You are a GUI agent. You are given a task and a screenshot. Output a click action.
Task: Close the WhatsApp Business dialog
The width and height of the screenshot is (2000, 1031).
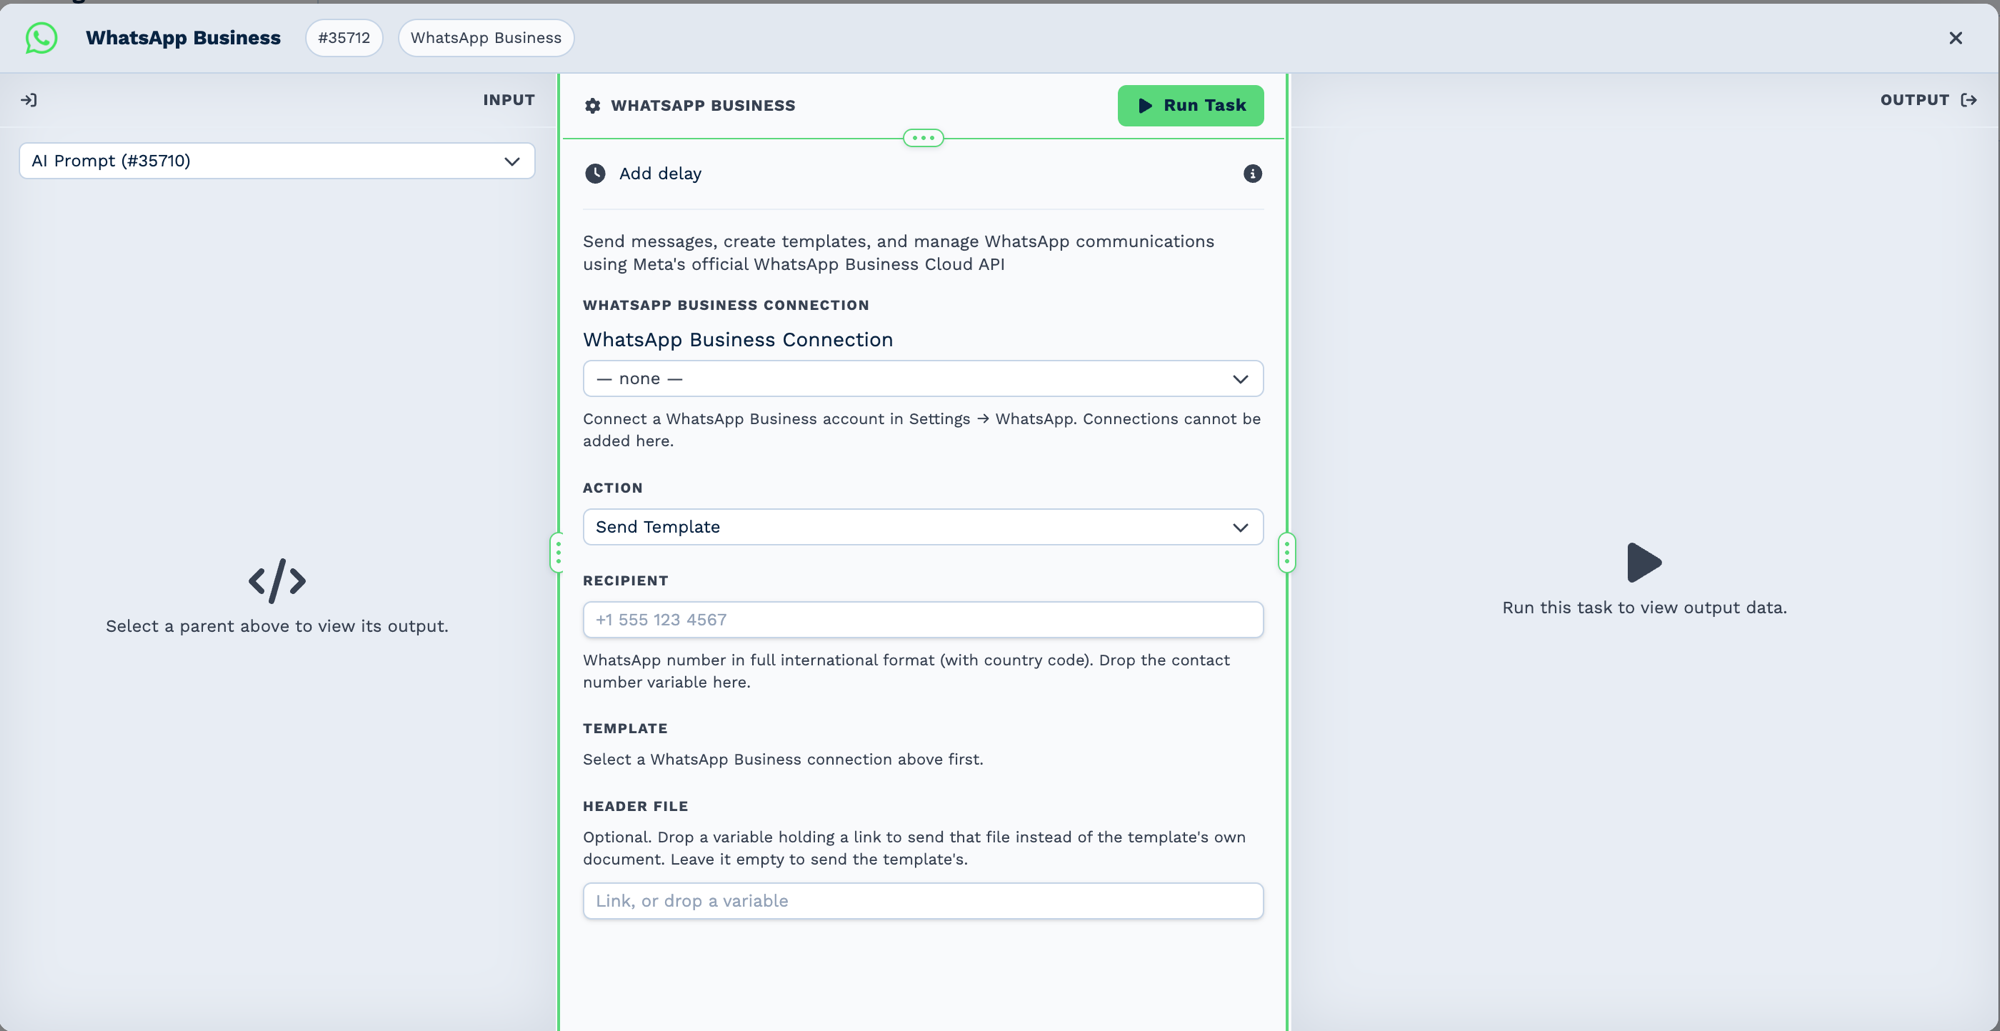click(x=1956, y=38)
